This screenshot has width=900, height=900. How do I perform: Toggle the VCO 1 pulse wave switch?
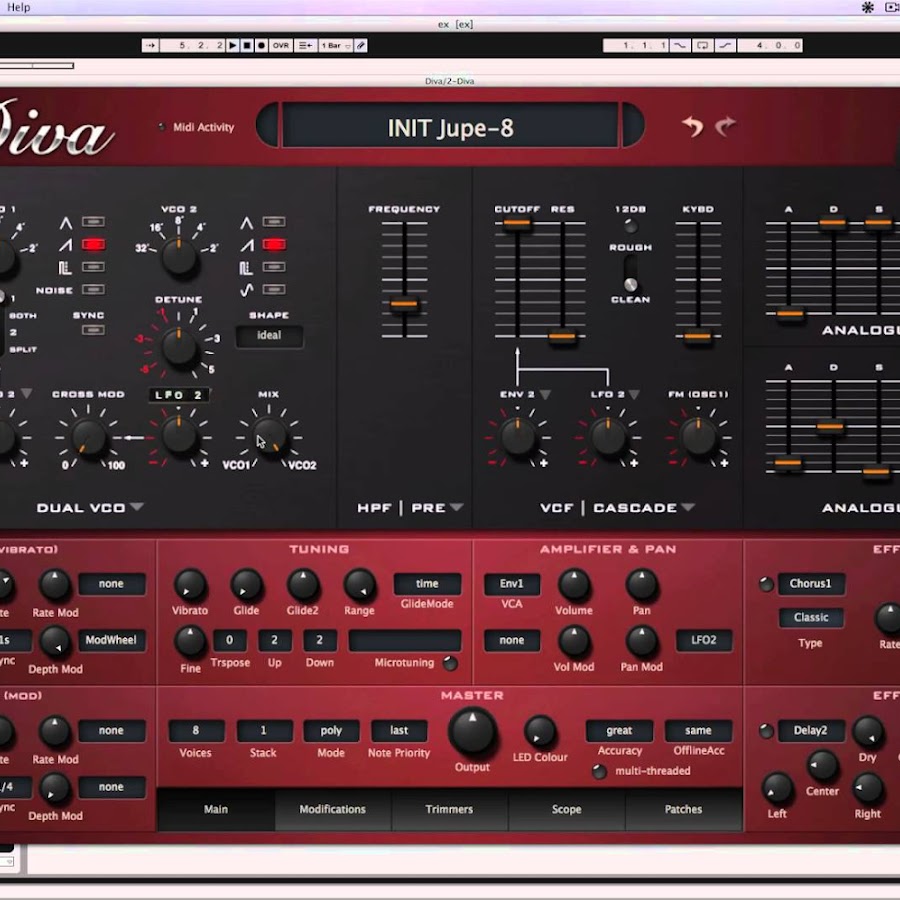[93, 267]
